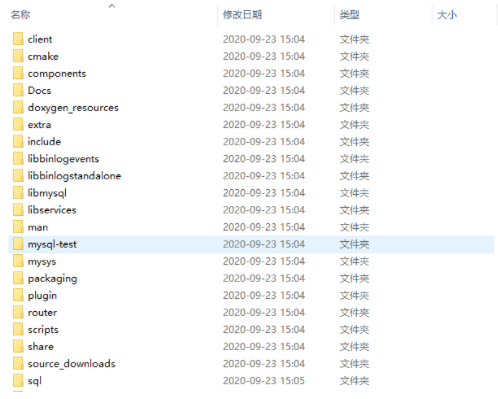The height and width of the screenshot is (399, 498).
Task: Select the mysql-test folder name
Action: [52, 244]
